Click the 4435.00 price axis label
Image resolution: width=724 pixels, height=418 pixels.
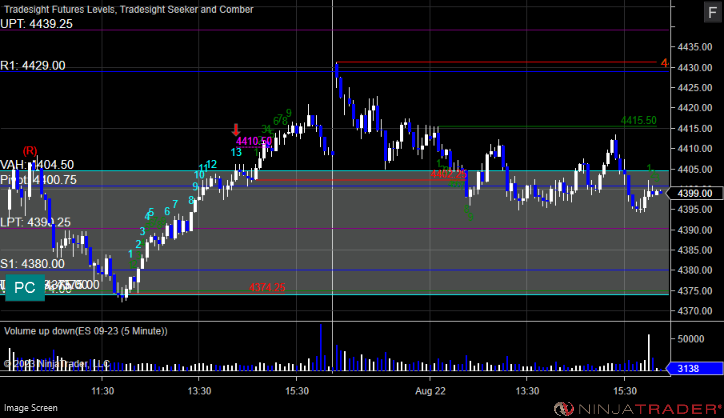pyautogui.click(x=694, y=47)
